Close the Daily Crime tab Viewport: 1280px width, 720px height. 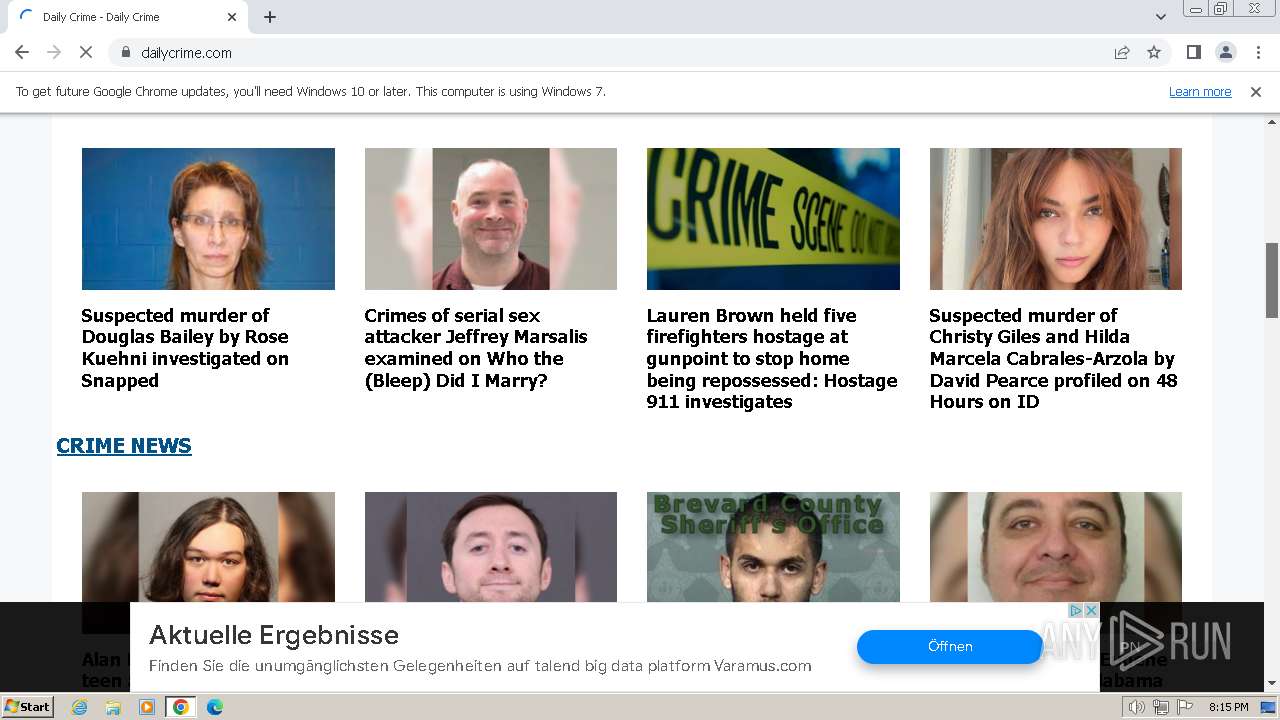point(232,17)
